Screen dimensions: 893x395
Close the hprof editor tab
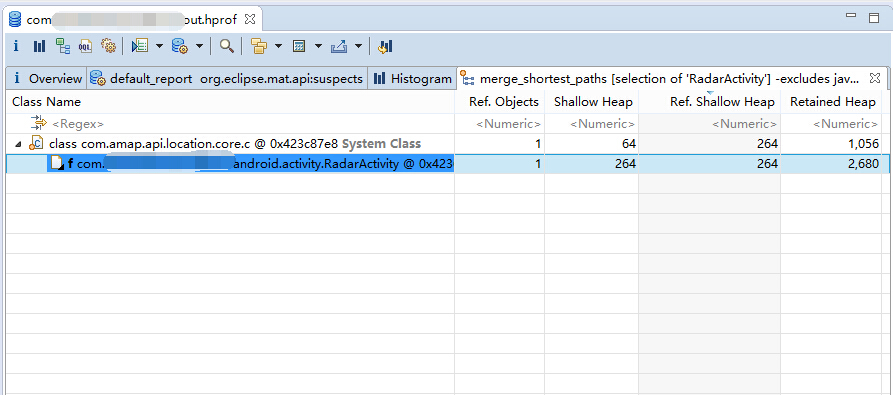click(x=250, y=19)
